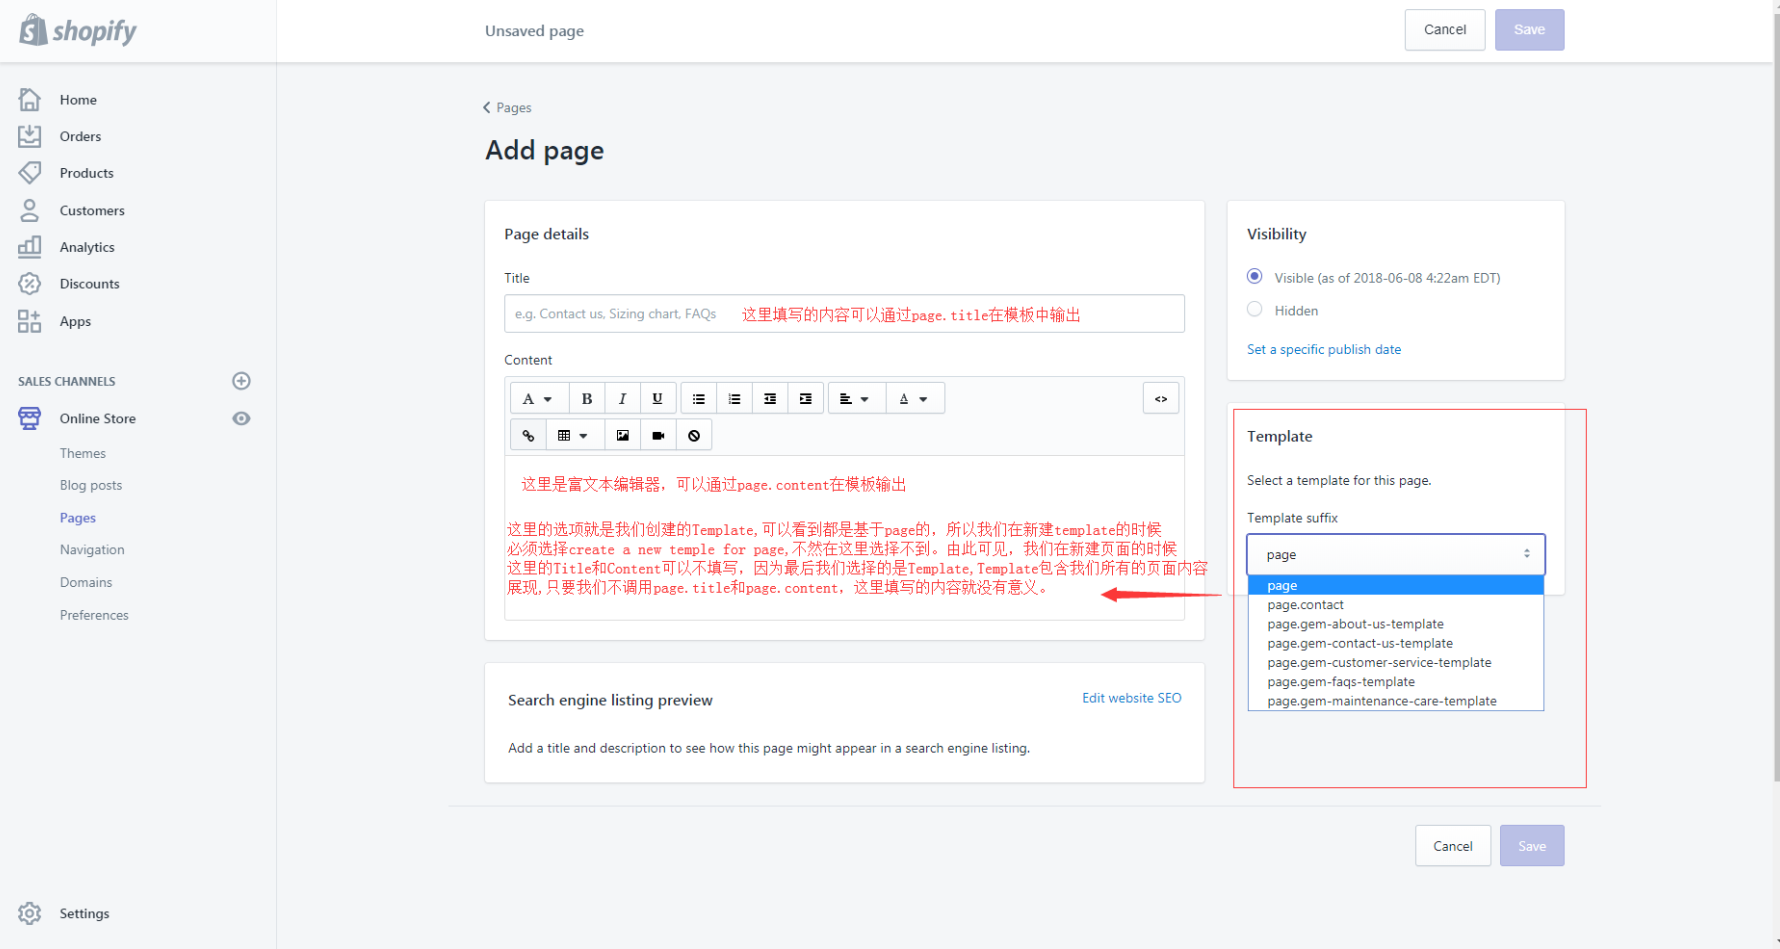
Task: Open Navigation under Online Store
Action: (x=92, y=550)
